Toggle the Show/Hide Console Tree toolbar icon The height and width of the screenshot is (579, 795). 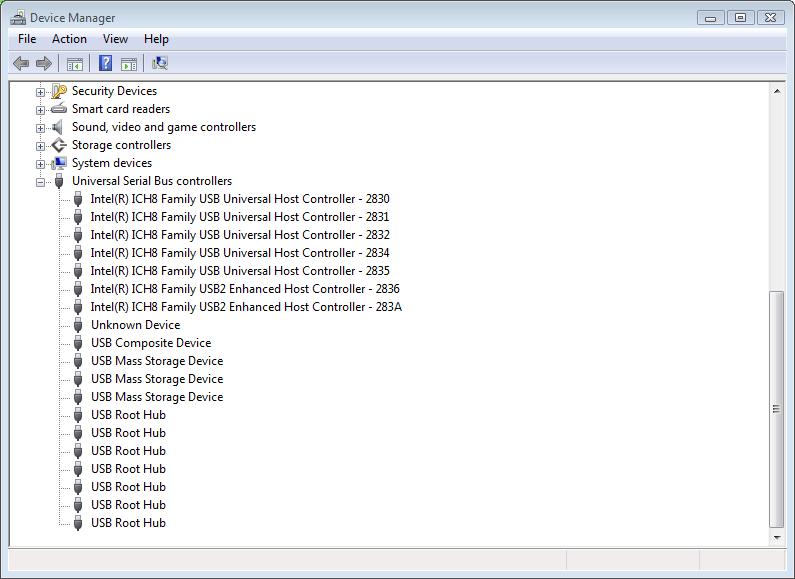75,64
